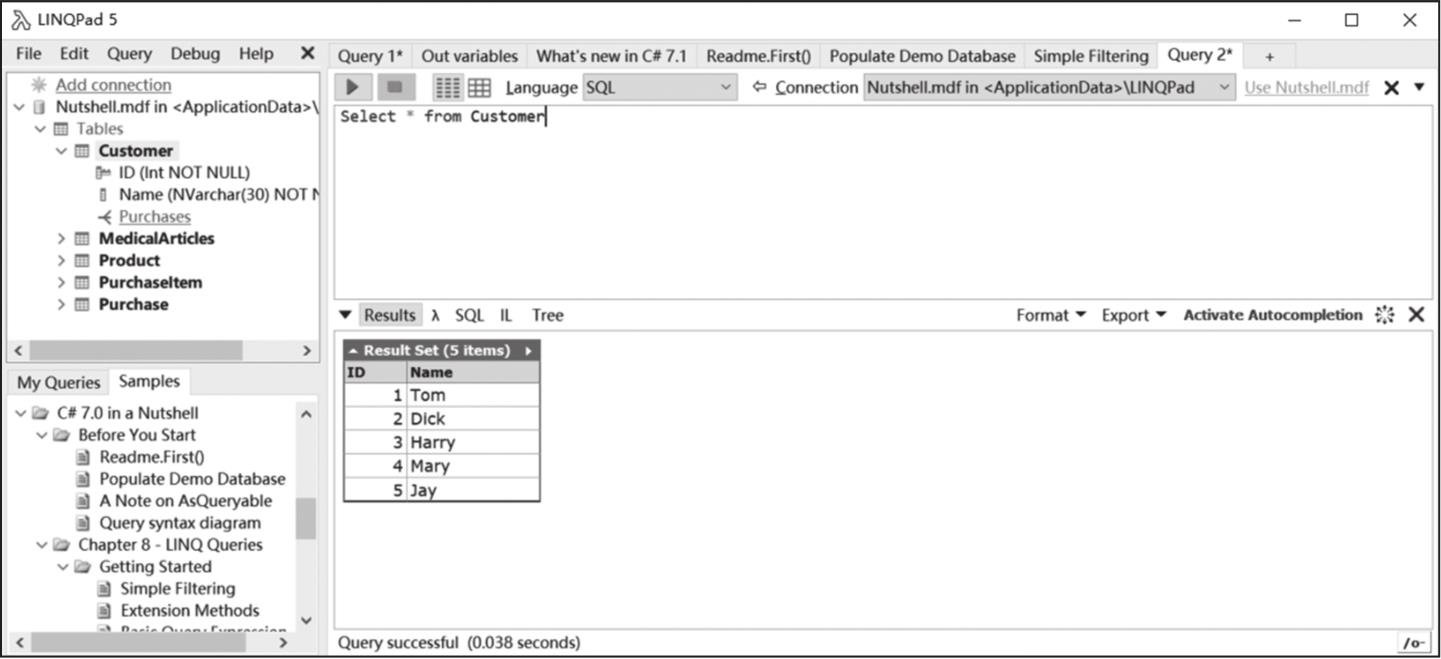This screenshot has width=1441, height=659.
Task: Expand the PurchaseItem table
Action: [61, 283]
